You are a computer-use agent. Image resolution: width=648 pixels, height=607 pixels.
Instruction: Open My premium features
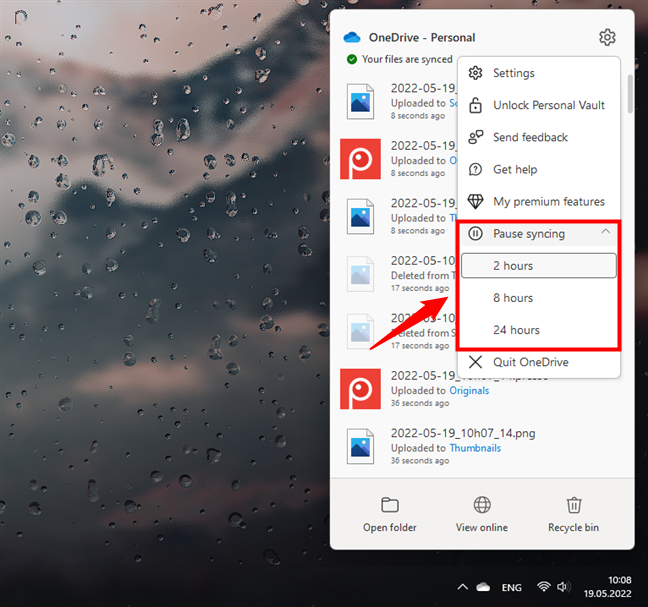click(x=539, y=202)
